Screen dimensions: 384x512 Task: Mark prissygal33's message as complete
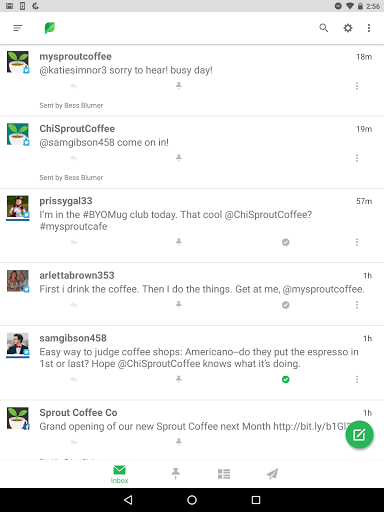[286, 242]
